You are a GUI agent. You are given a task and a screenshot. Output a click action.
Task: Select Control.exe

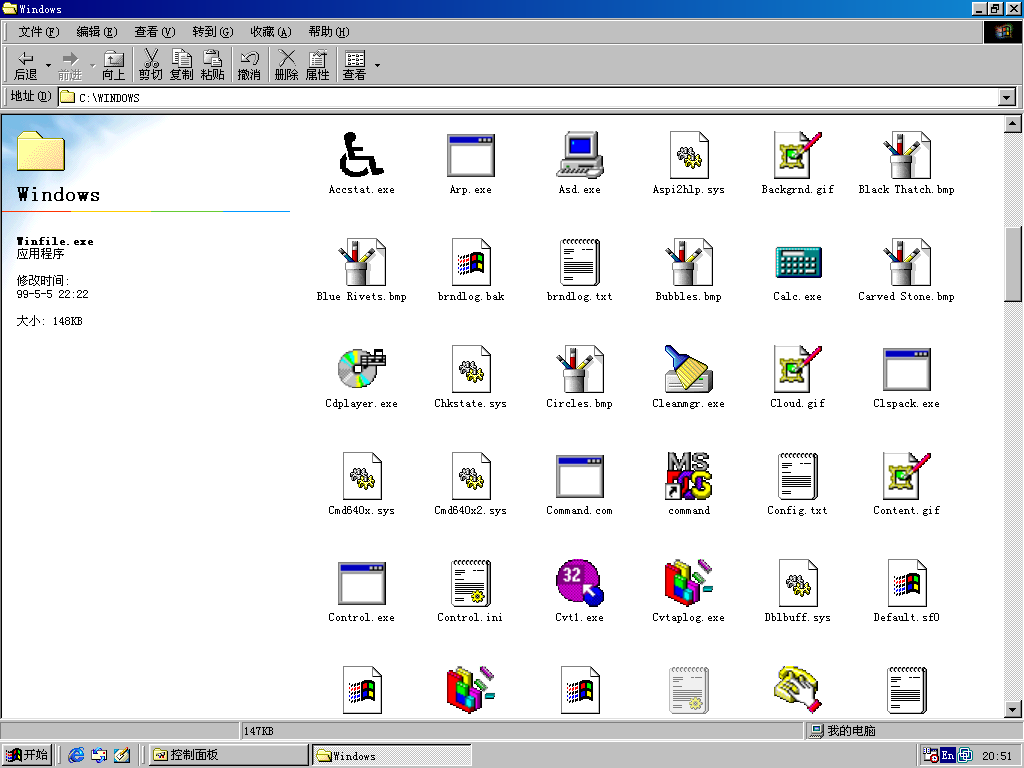click(361, 585)
